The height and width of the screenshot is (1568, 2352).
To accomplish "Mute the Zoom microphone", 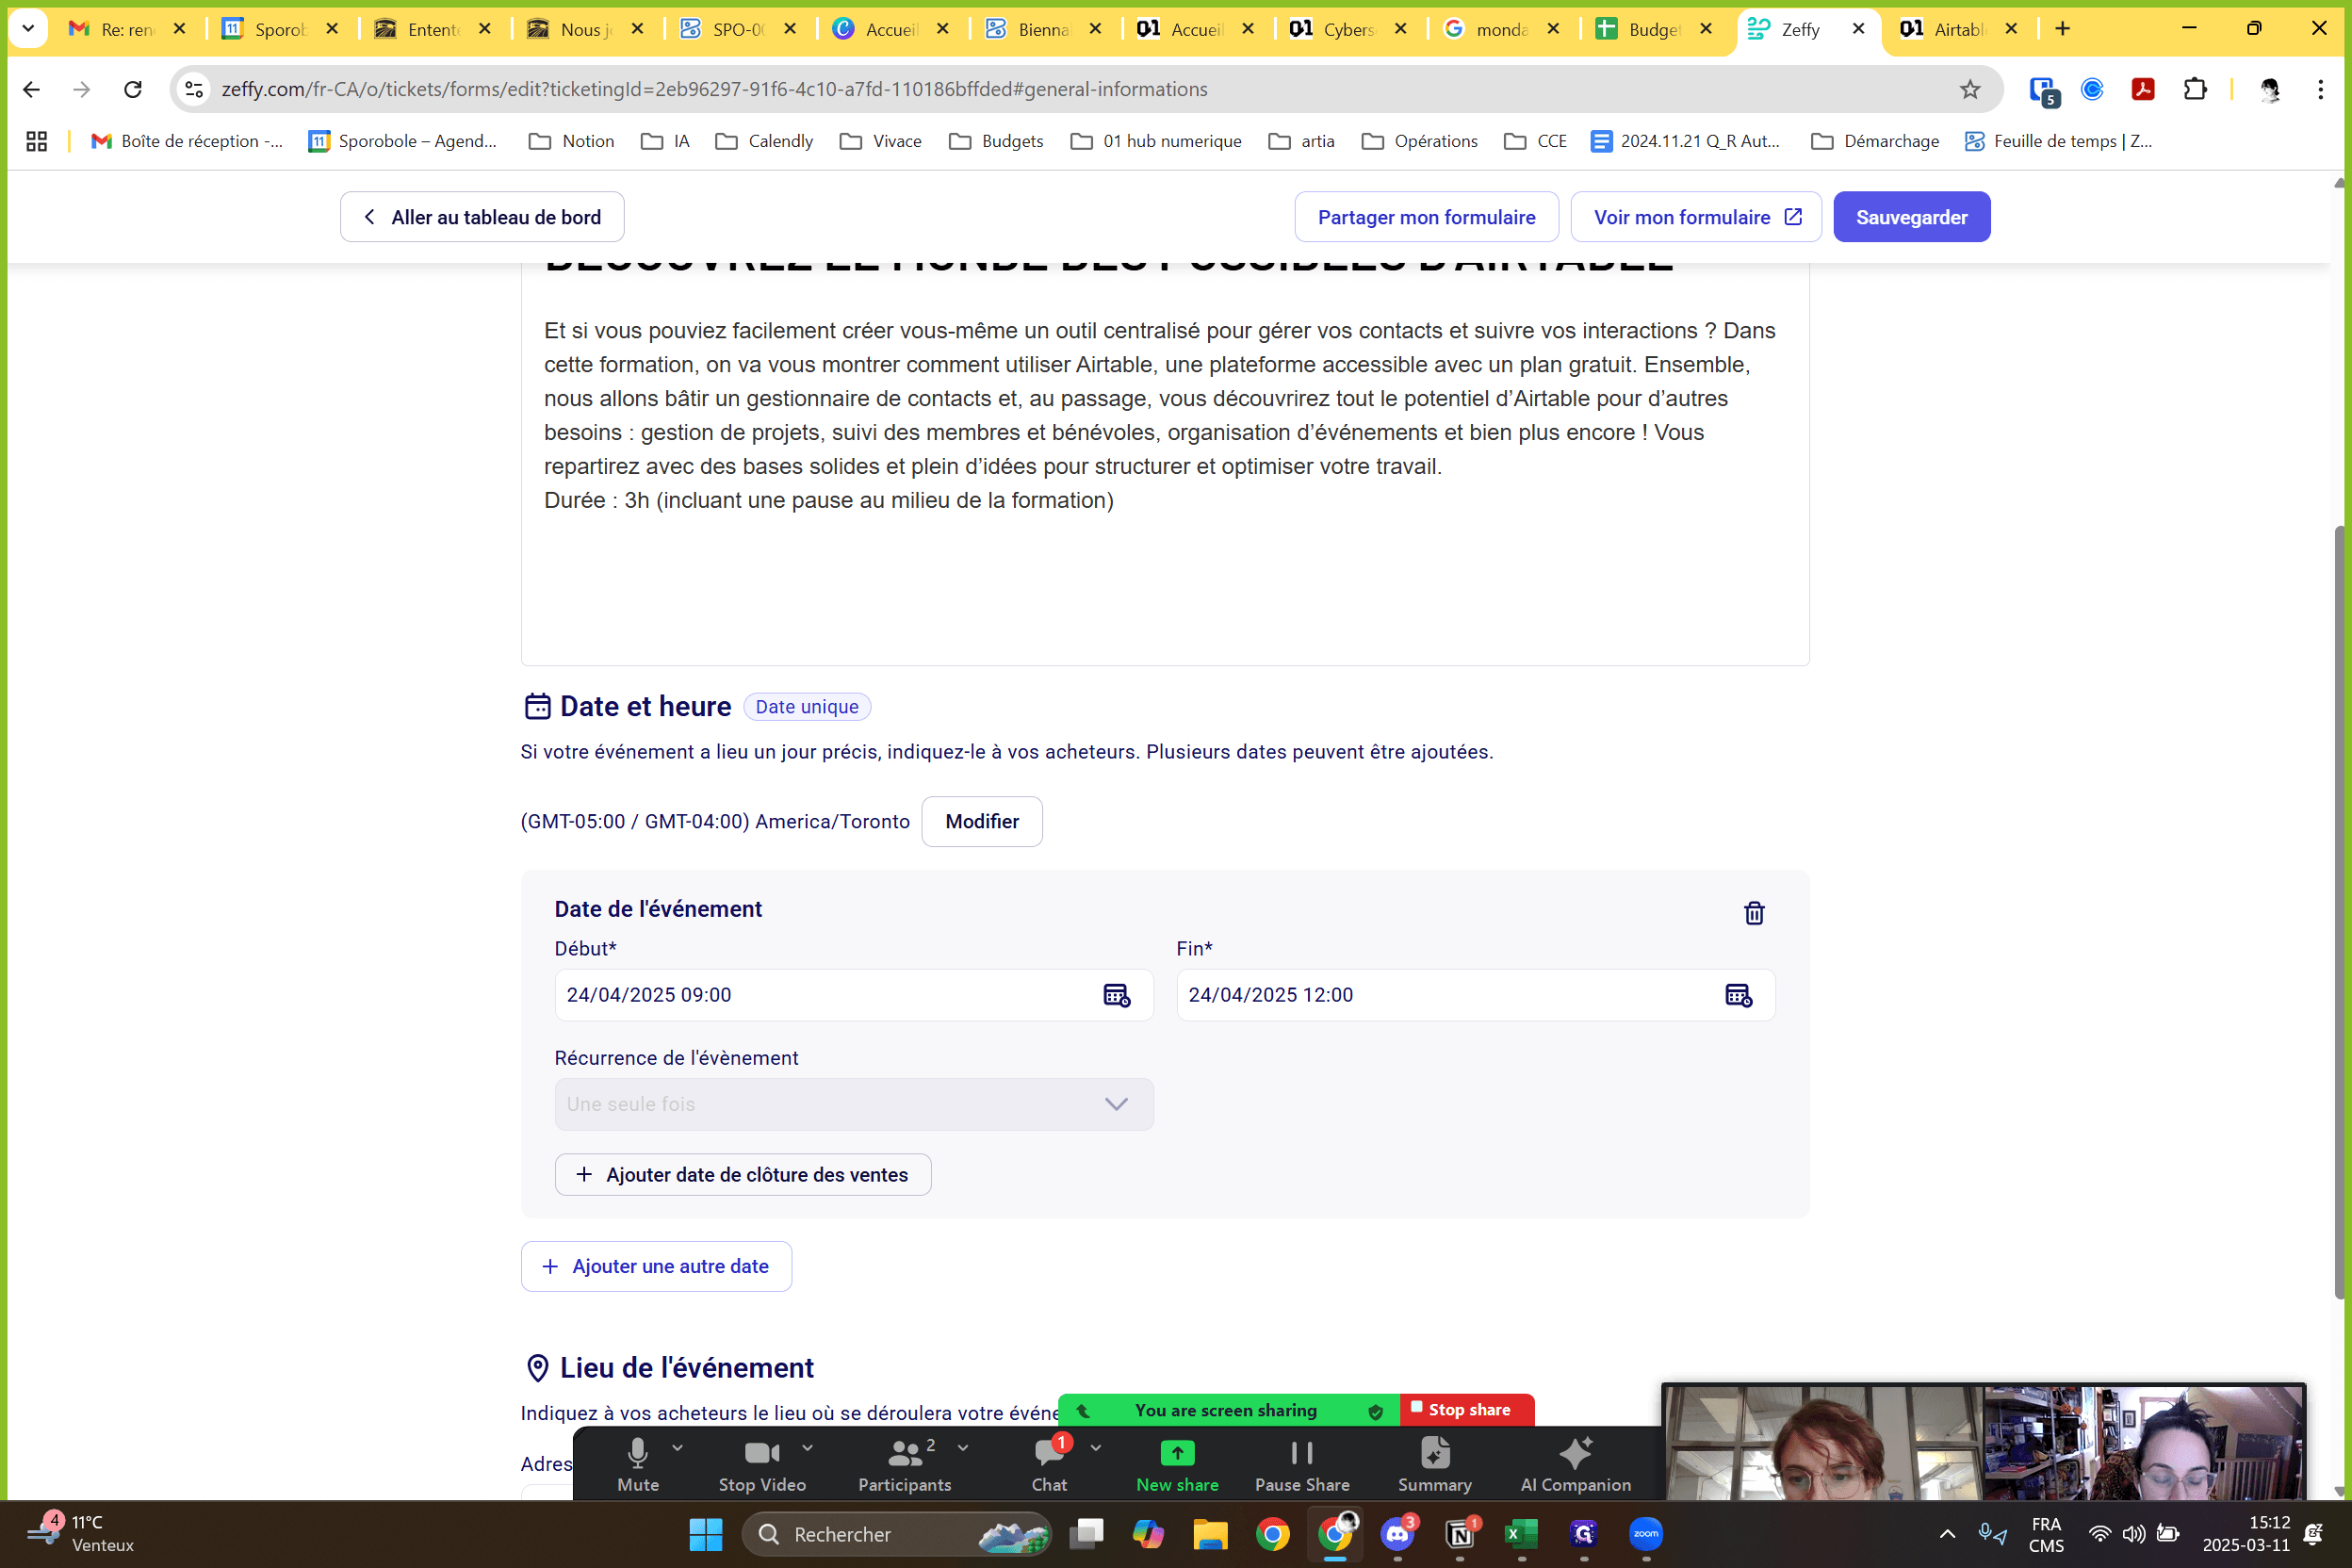I will pyautogui.click(x=638, y=1465).
